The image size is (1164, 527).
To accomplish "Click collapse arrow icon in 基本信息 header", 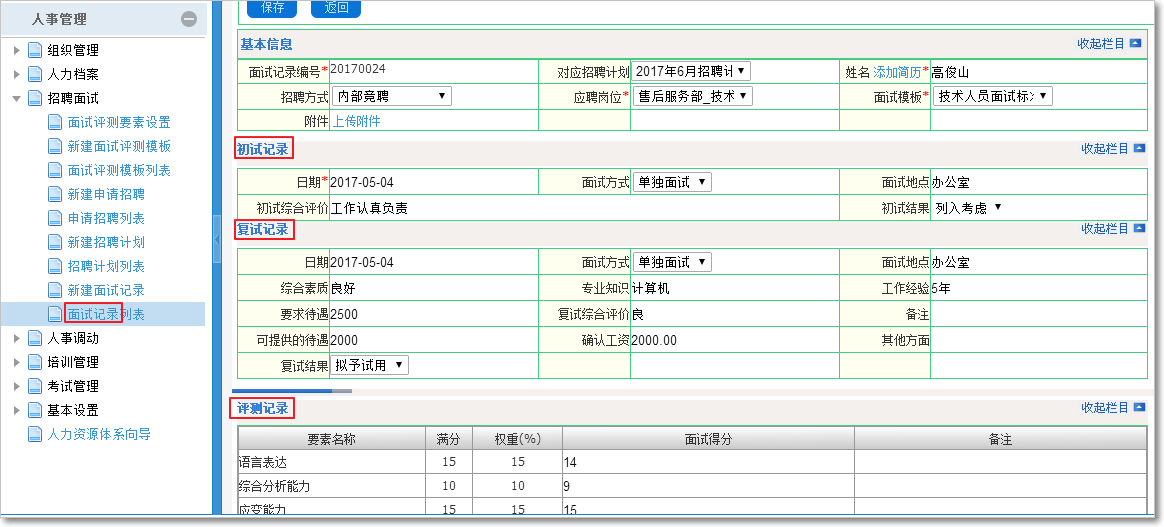I will point(1135,43).
